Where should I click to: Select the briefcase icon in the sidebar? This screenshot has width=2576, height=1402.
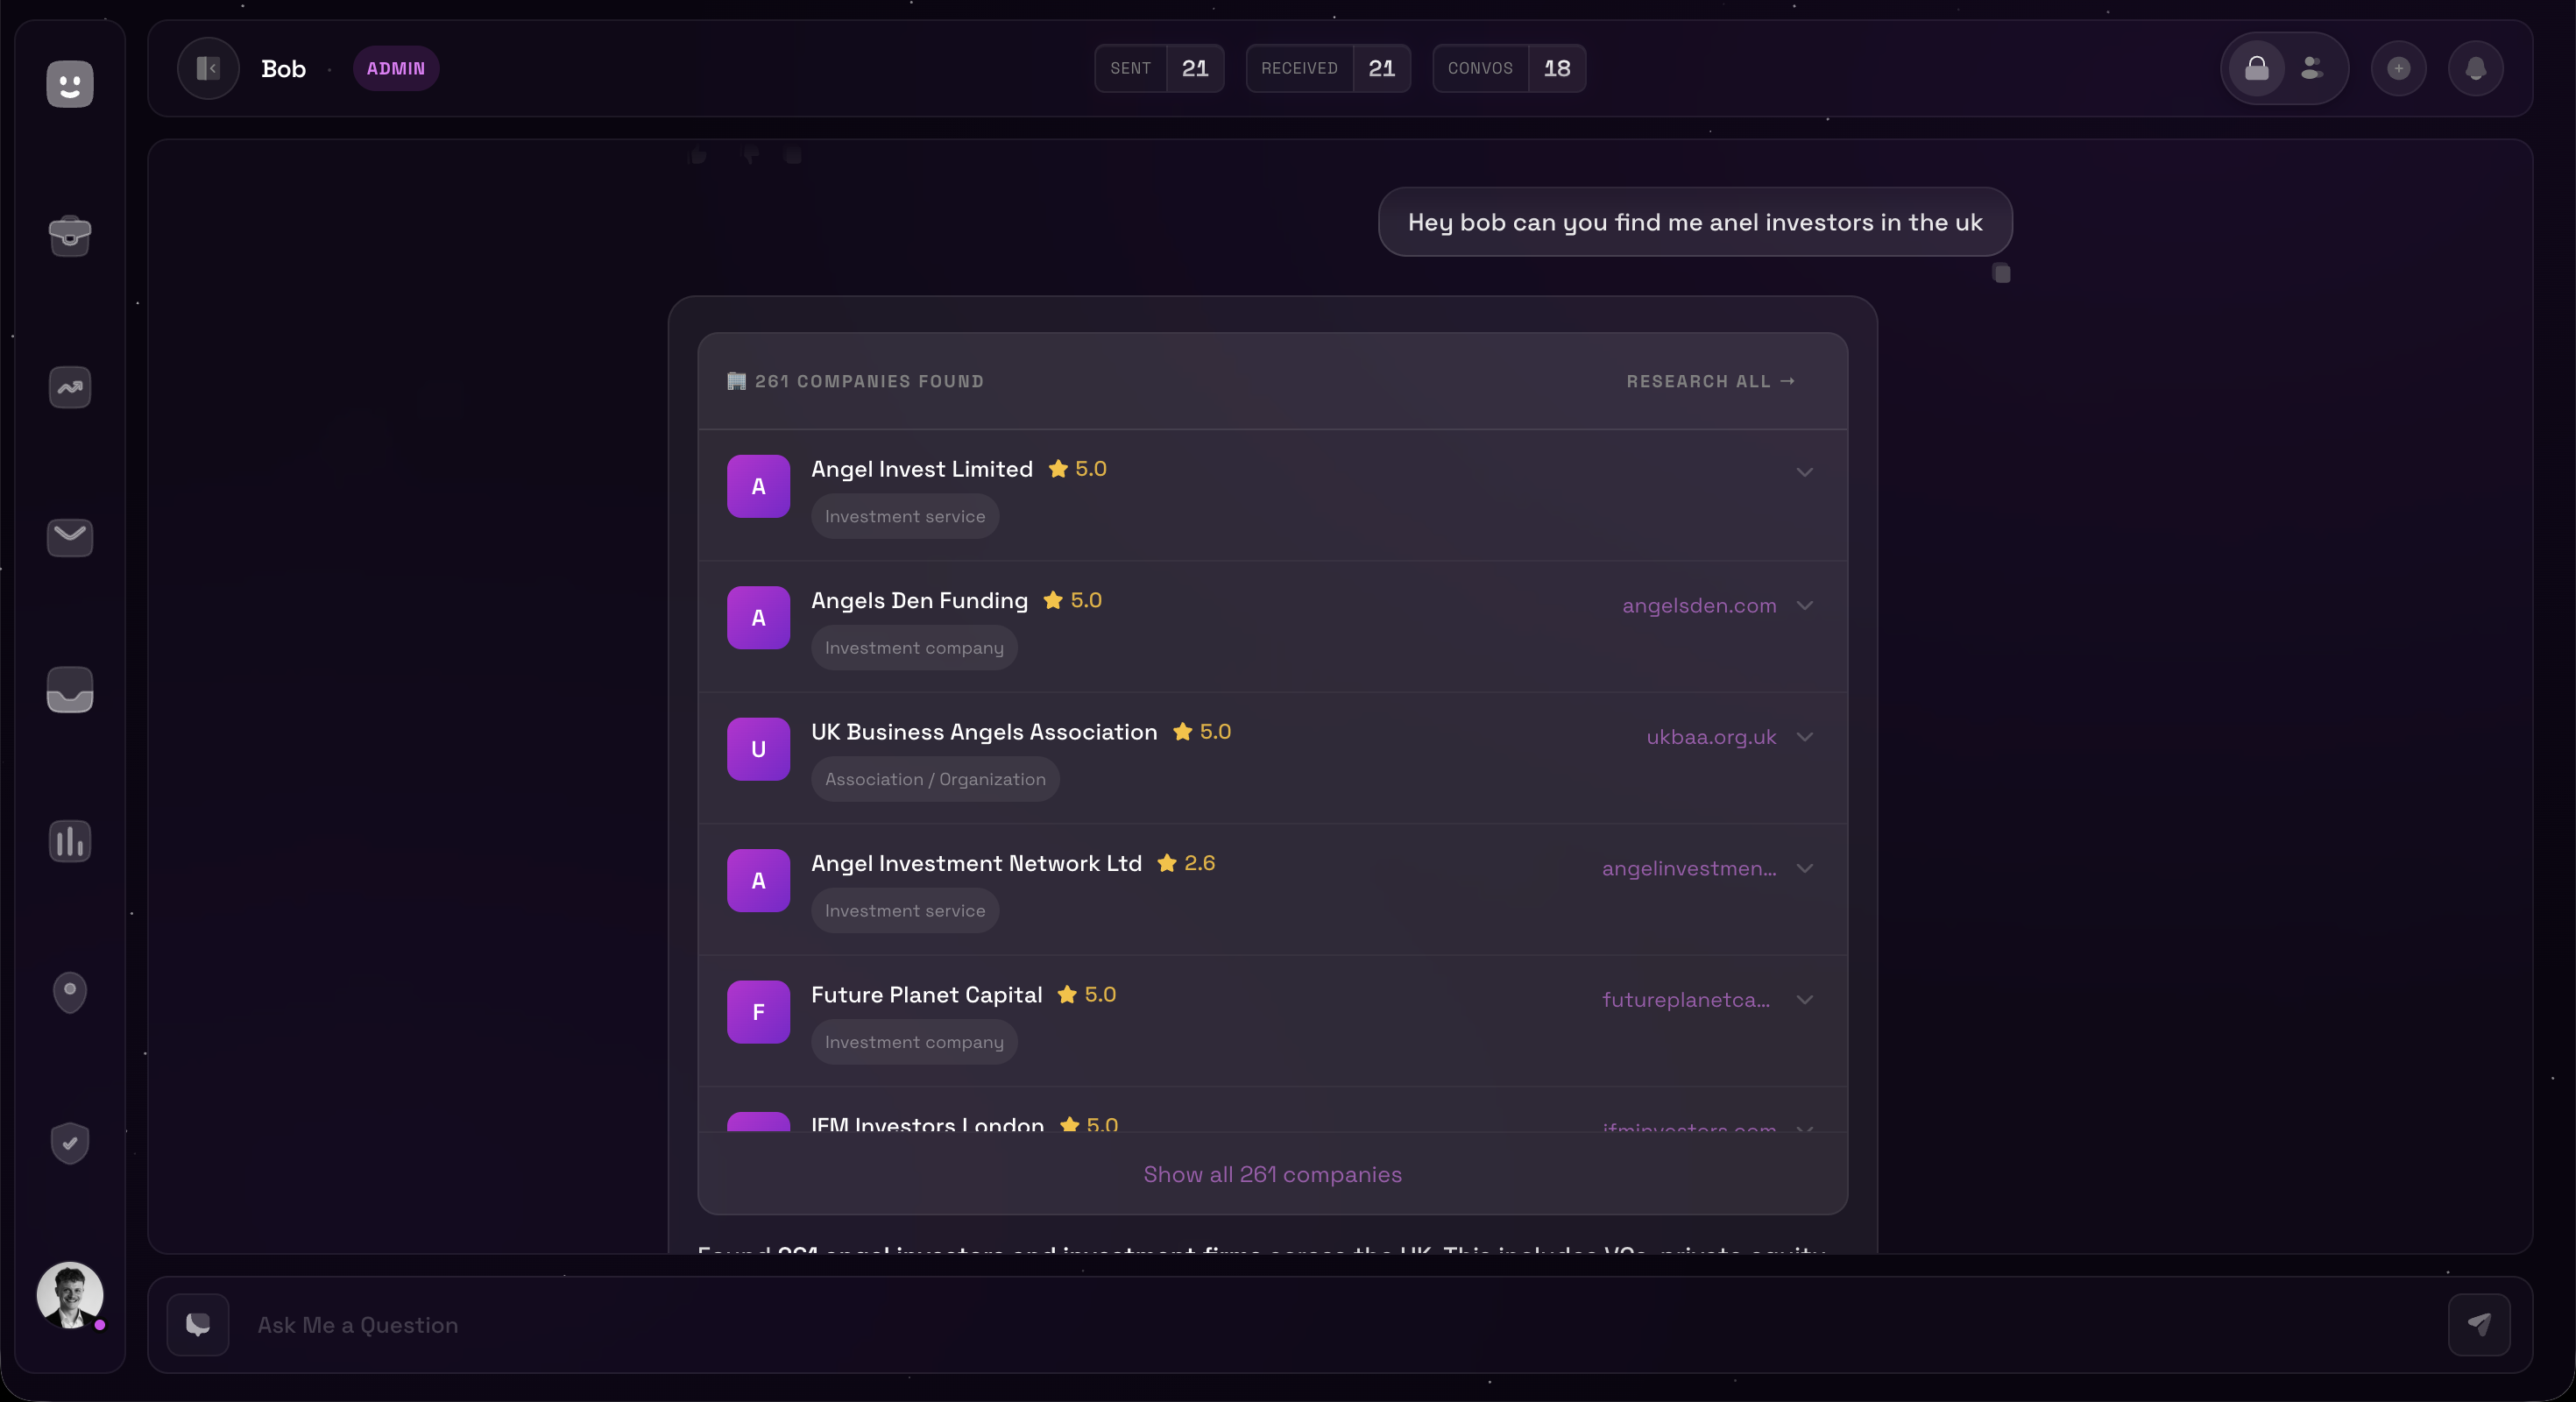69,236
